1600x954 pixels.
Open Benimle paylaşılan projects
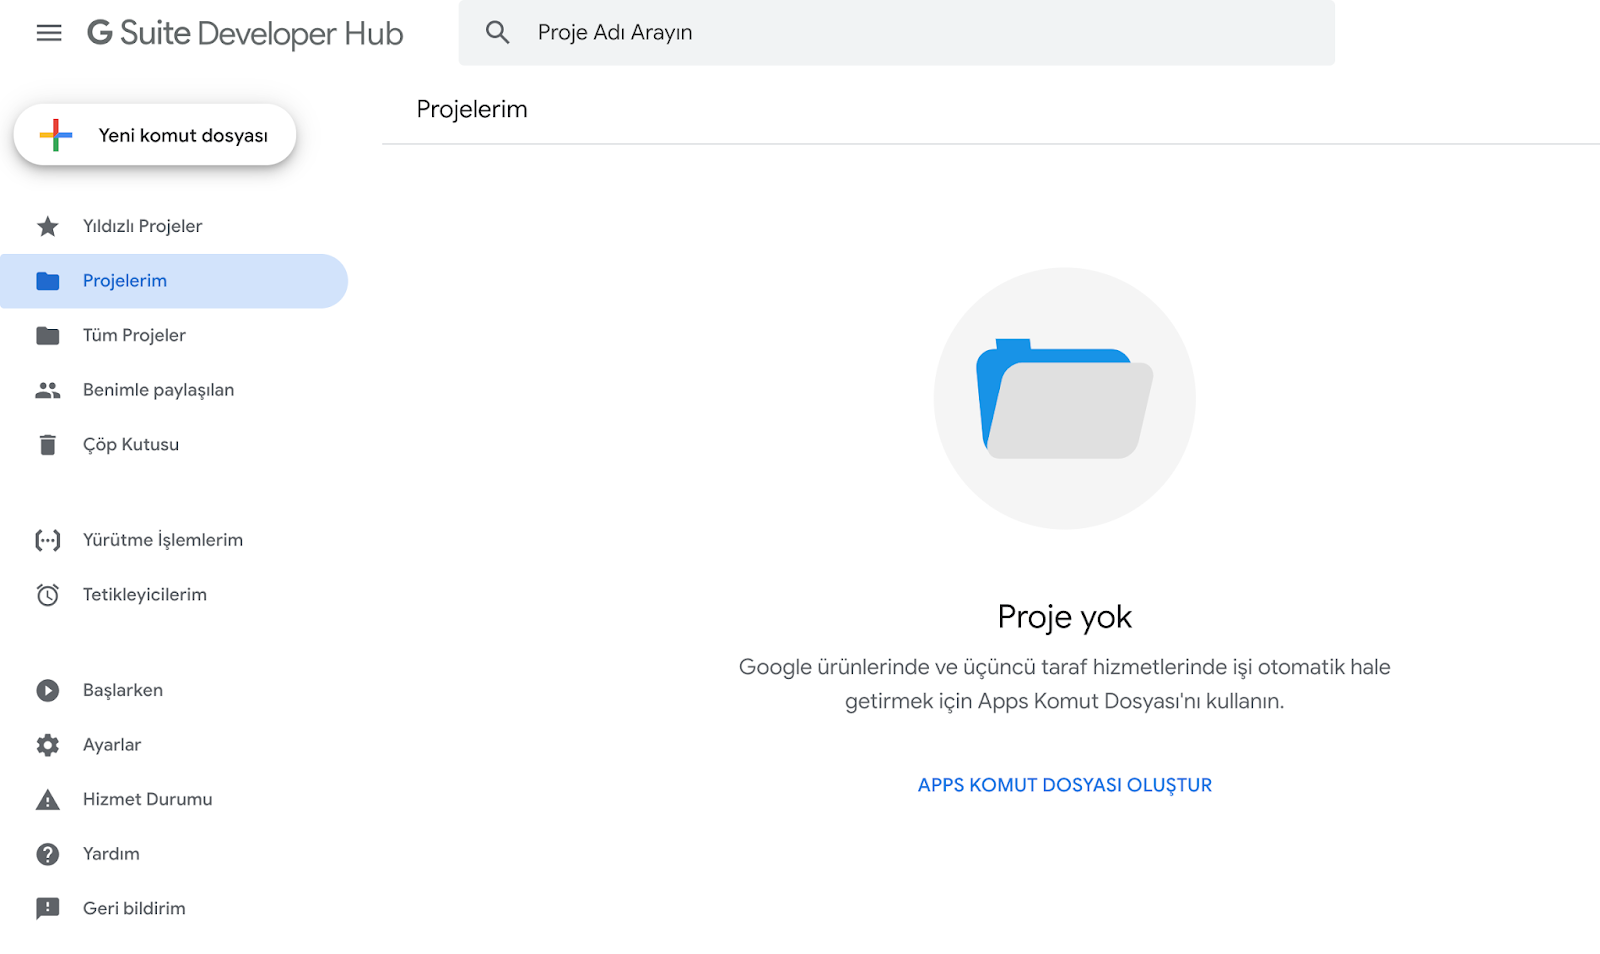[x=174, y=390]
